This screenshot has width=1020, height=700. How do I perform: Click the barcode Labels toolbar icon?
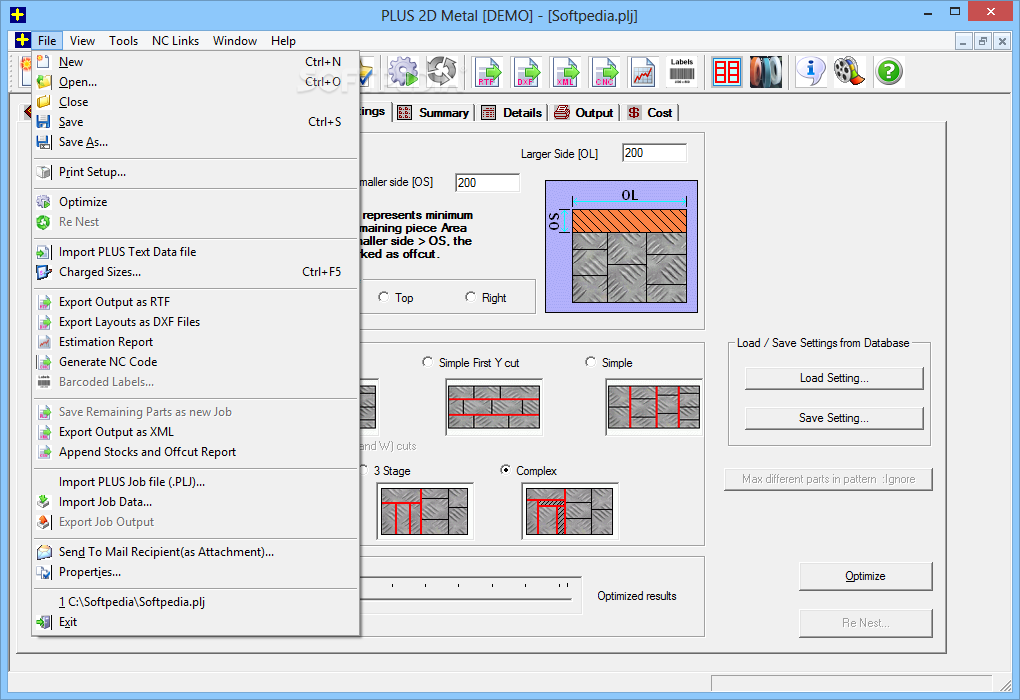[x=682, y=72]
